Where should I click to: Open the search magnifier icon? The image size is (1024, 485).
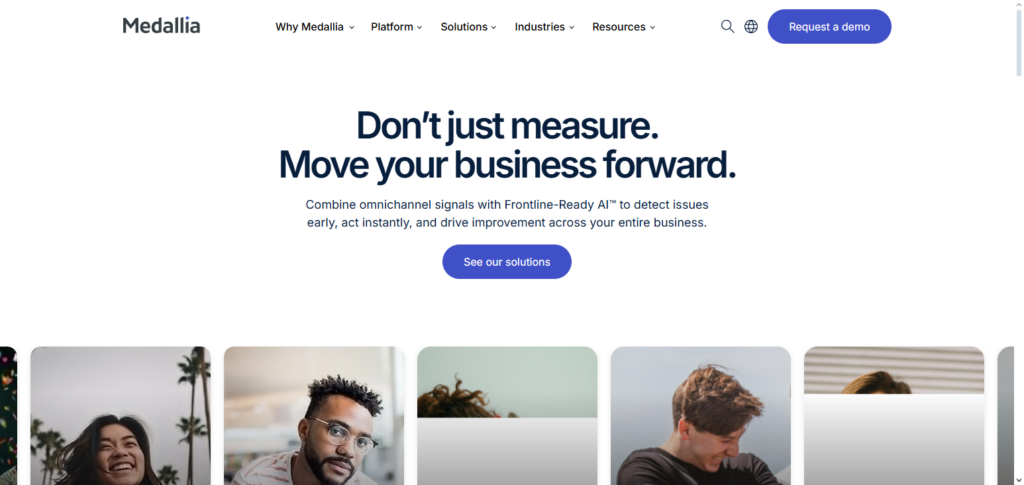[727, 27]
